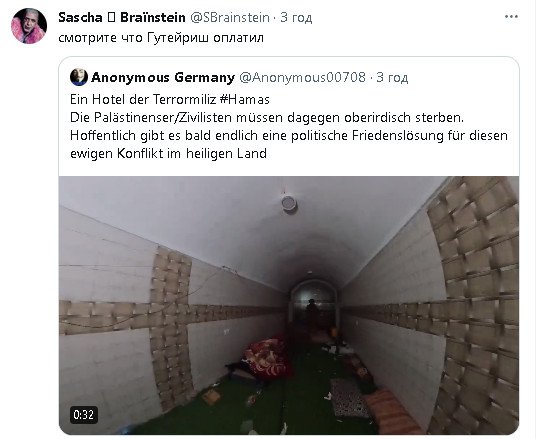Click the missing-glyph symbol in Sascha's name
Screen dimensions: 538x439
(112, 17)
